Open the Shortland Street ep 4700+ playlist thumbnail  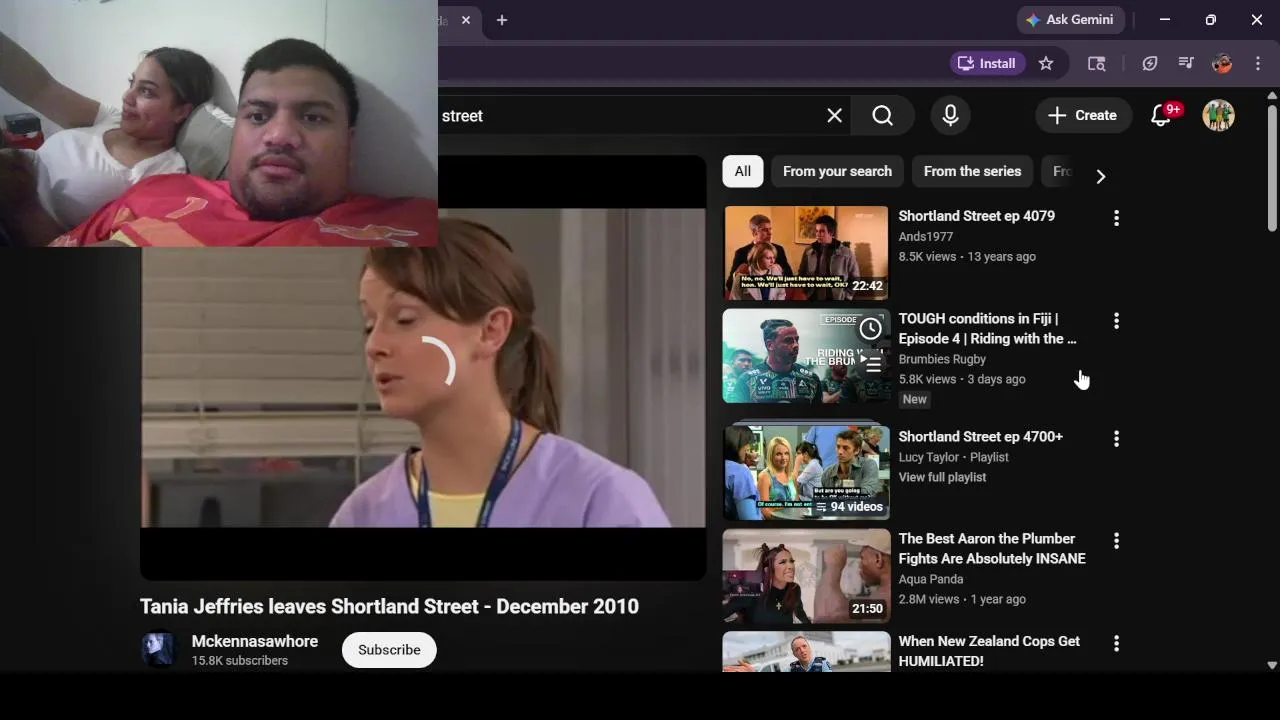tap(806, 472)
